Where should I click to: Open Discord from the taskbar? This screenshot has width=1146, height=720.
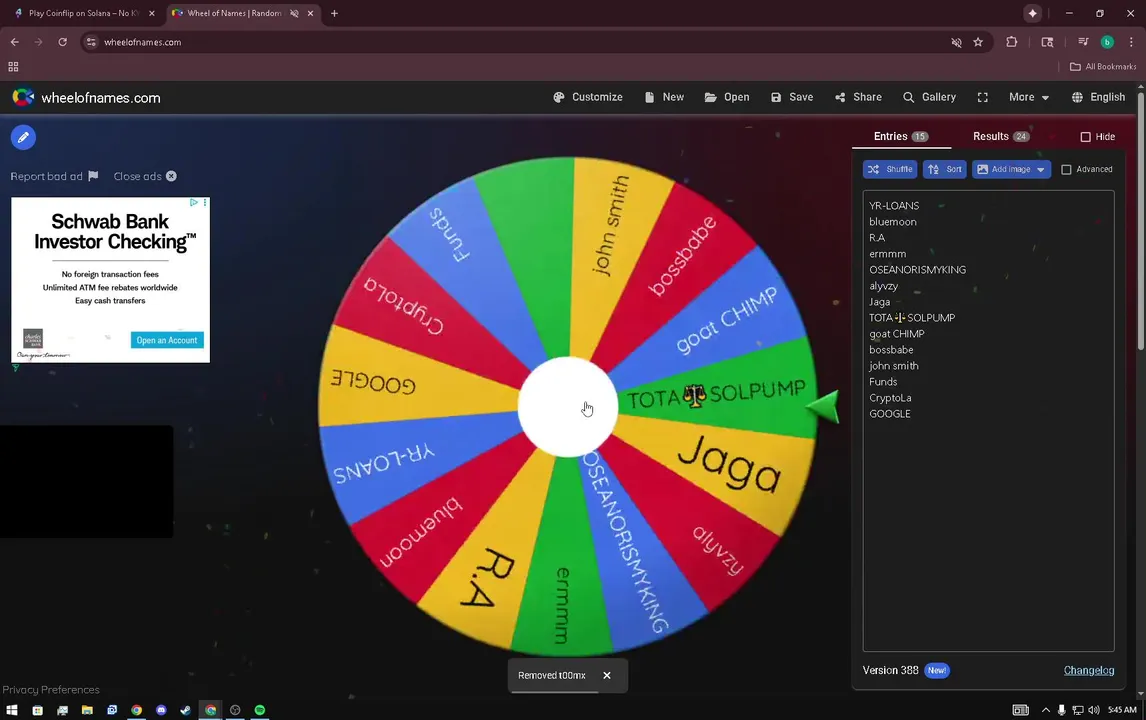click(161, 710)
